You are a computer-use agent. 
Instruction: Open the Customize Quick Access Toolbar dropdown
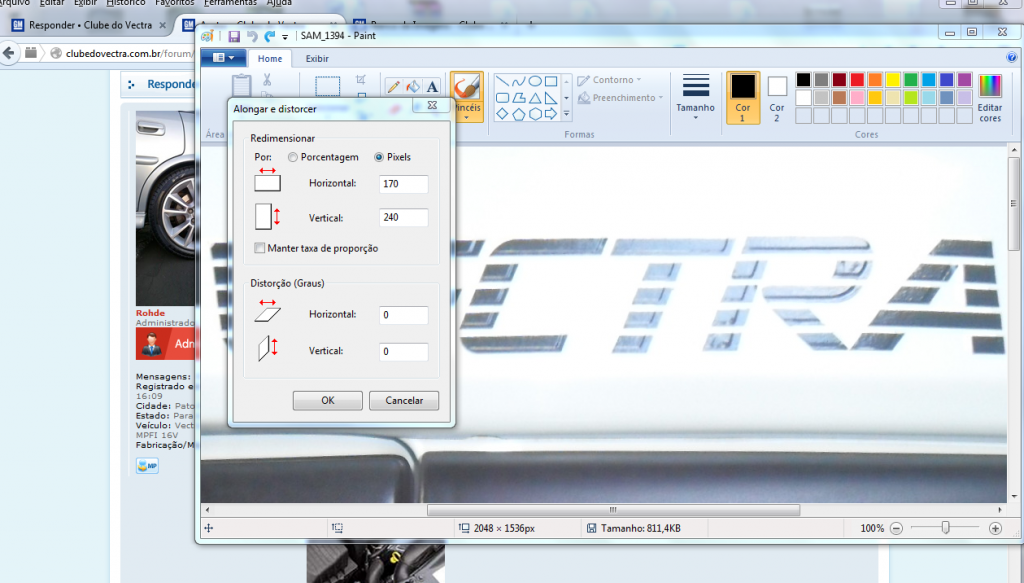pyautogui.click(x=285, y=37)
